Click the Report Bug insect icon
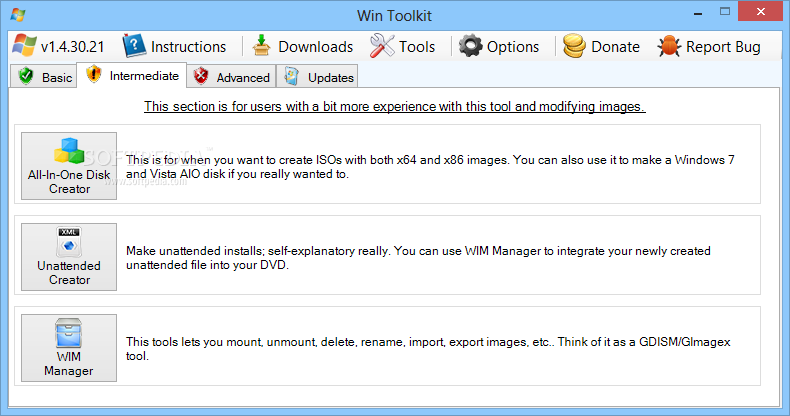 [669, 46]
